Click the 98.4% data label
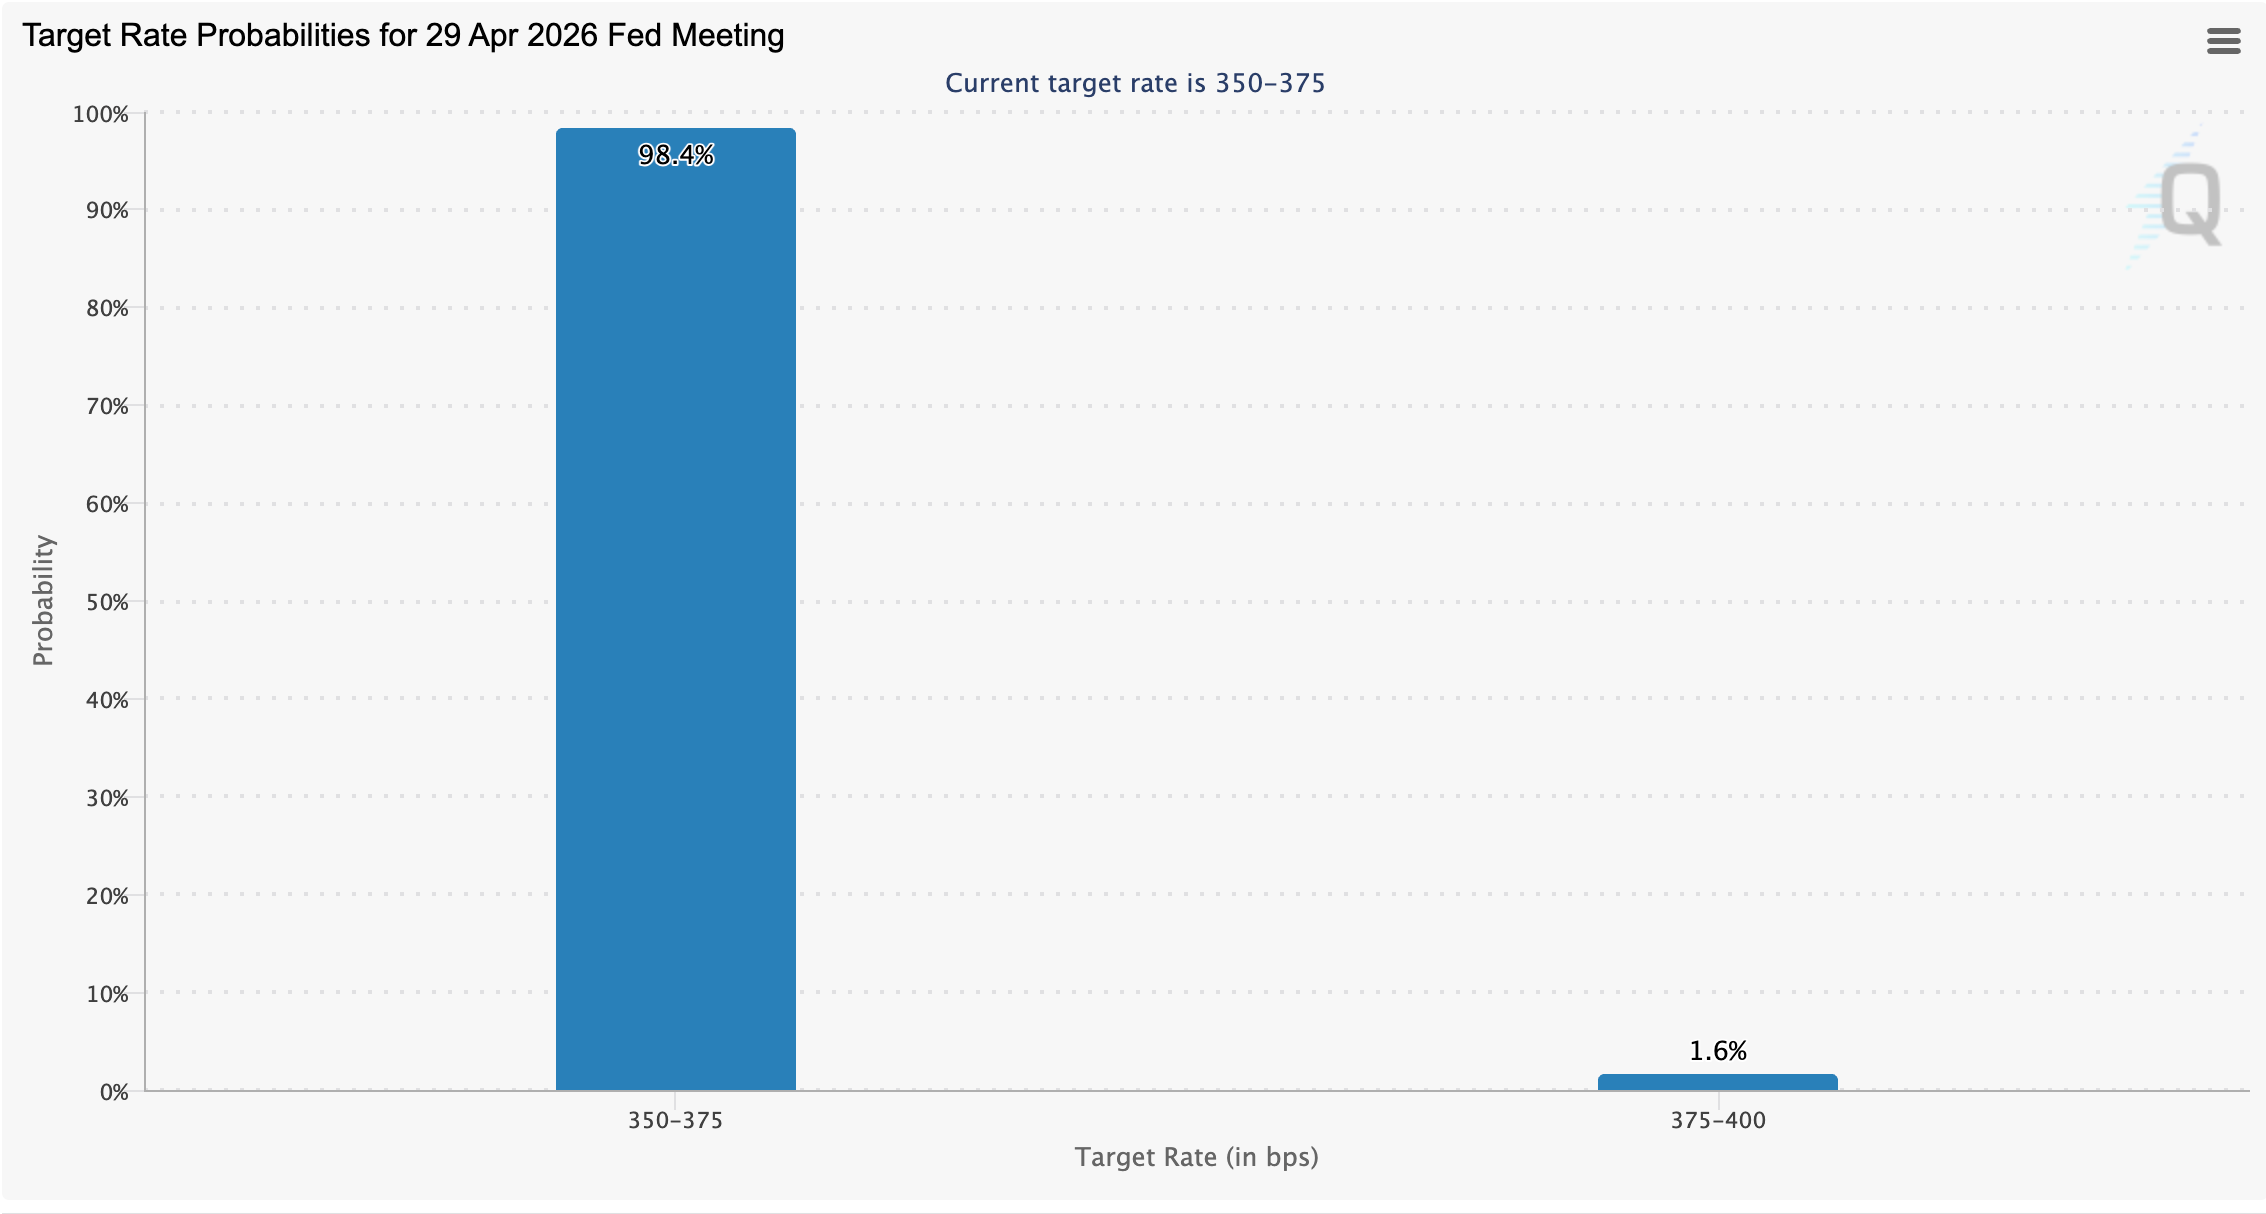This screenshot has height=1214, width=2266. coord(676,155)
